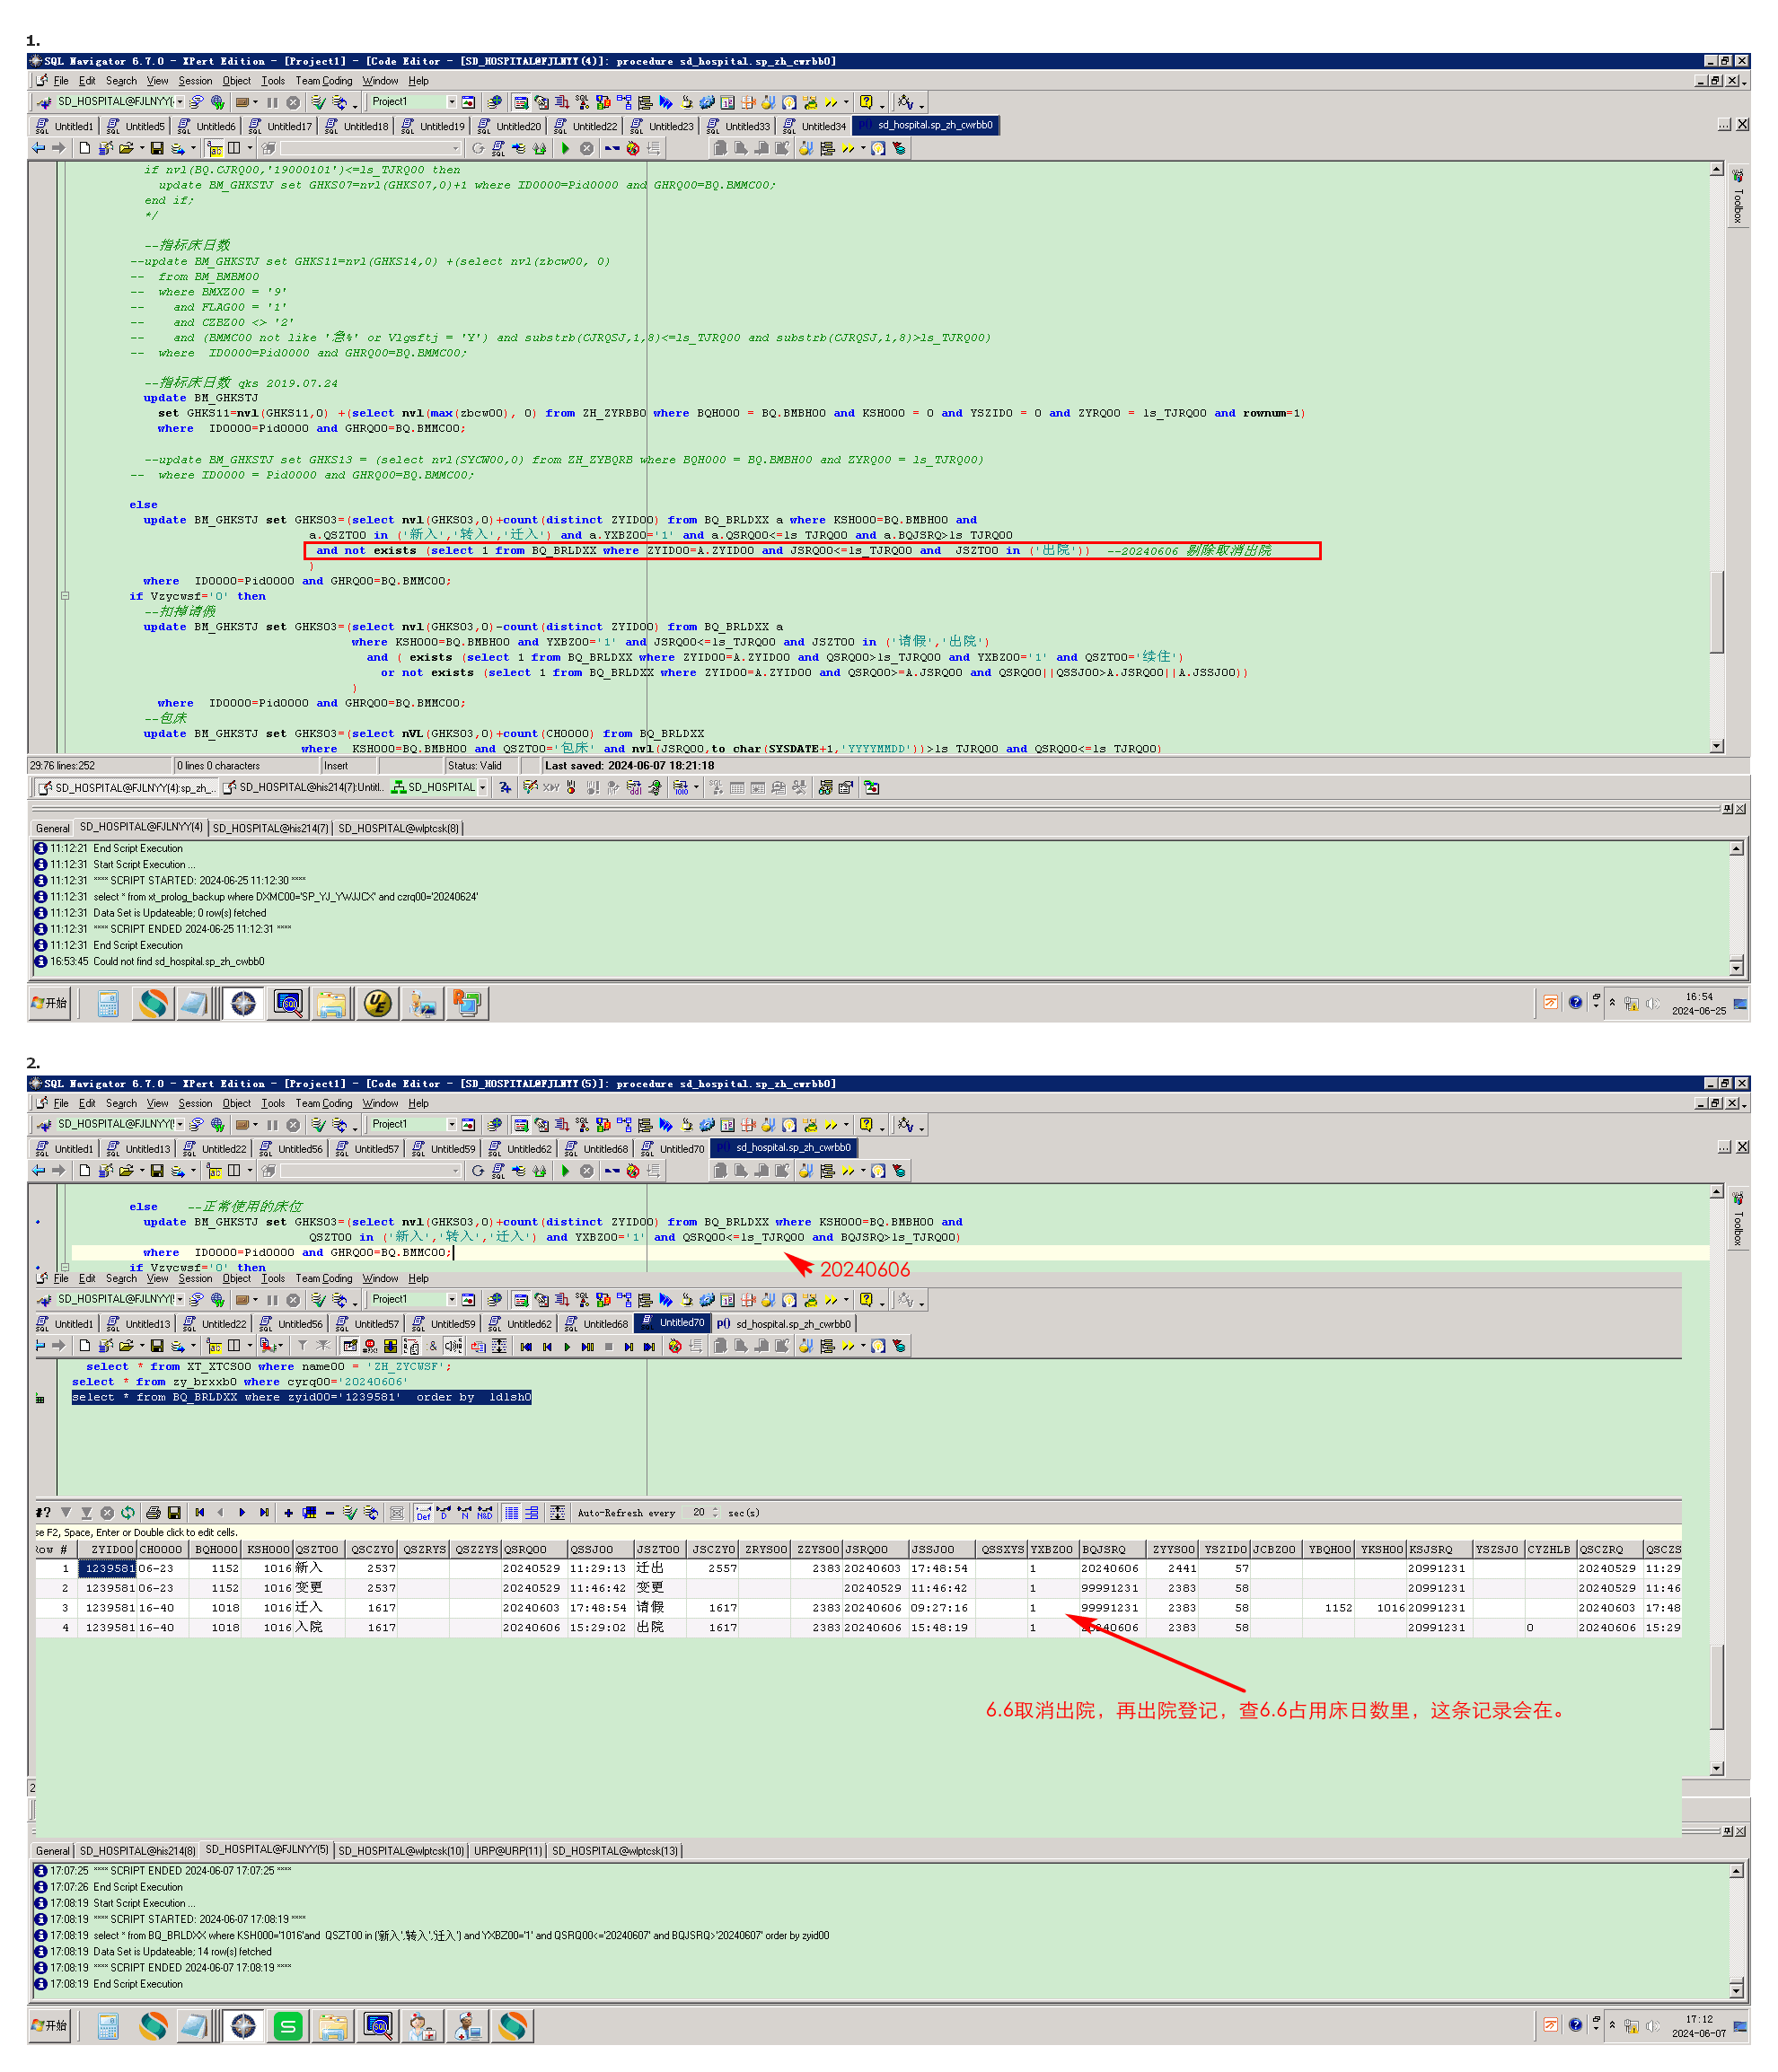The height and width of the screenshot is (2072, 1778).
Task: Toggle the N&D column display mode
Action: pyautogui.click(x=485, y=1513)
